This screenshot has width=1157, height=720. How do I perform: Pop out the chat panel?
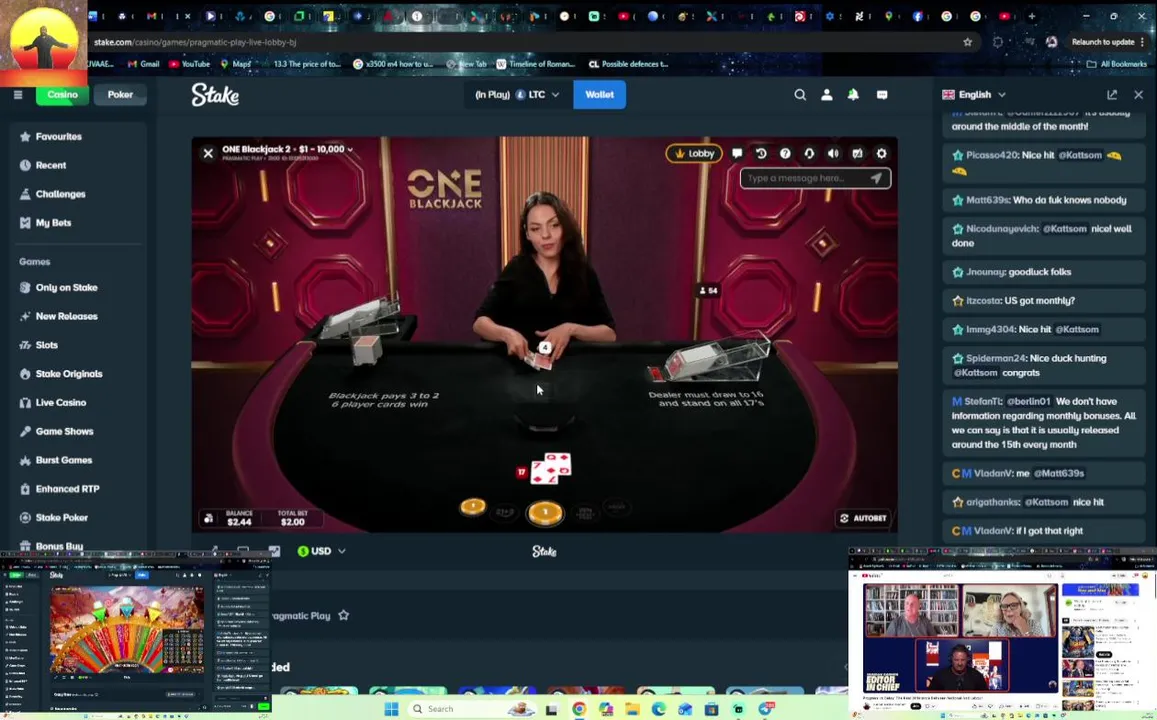pyautogui.click(x=1112, y=94)
